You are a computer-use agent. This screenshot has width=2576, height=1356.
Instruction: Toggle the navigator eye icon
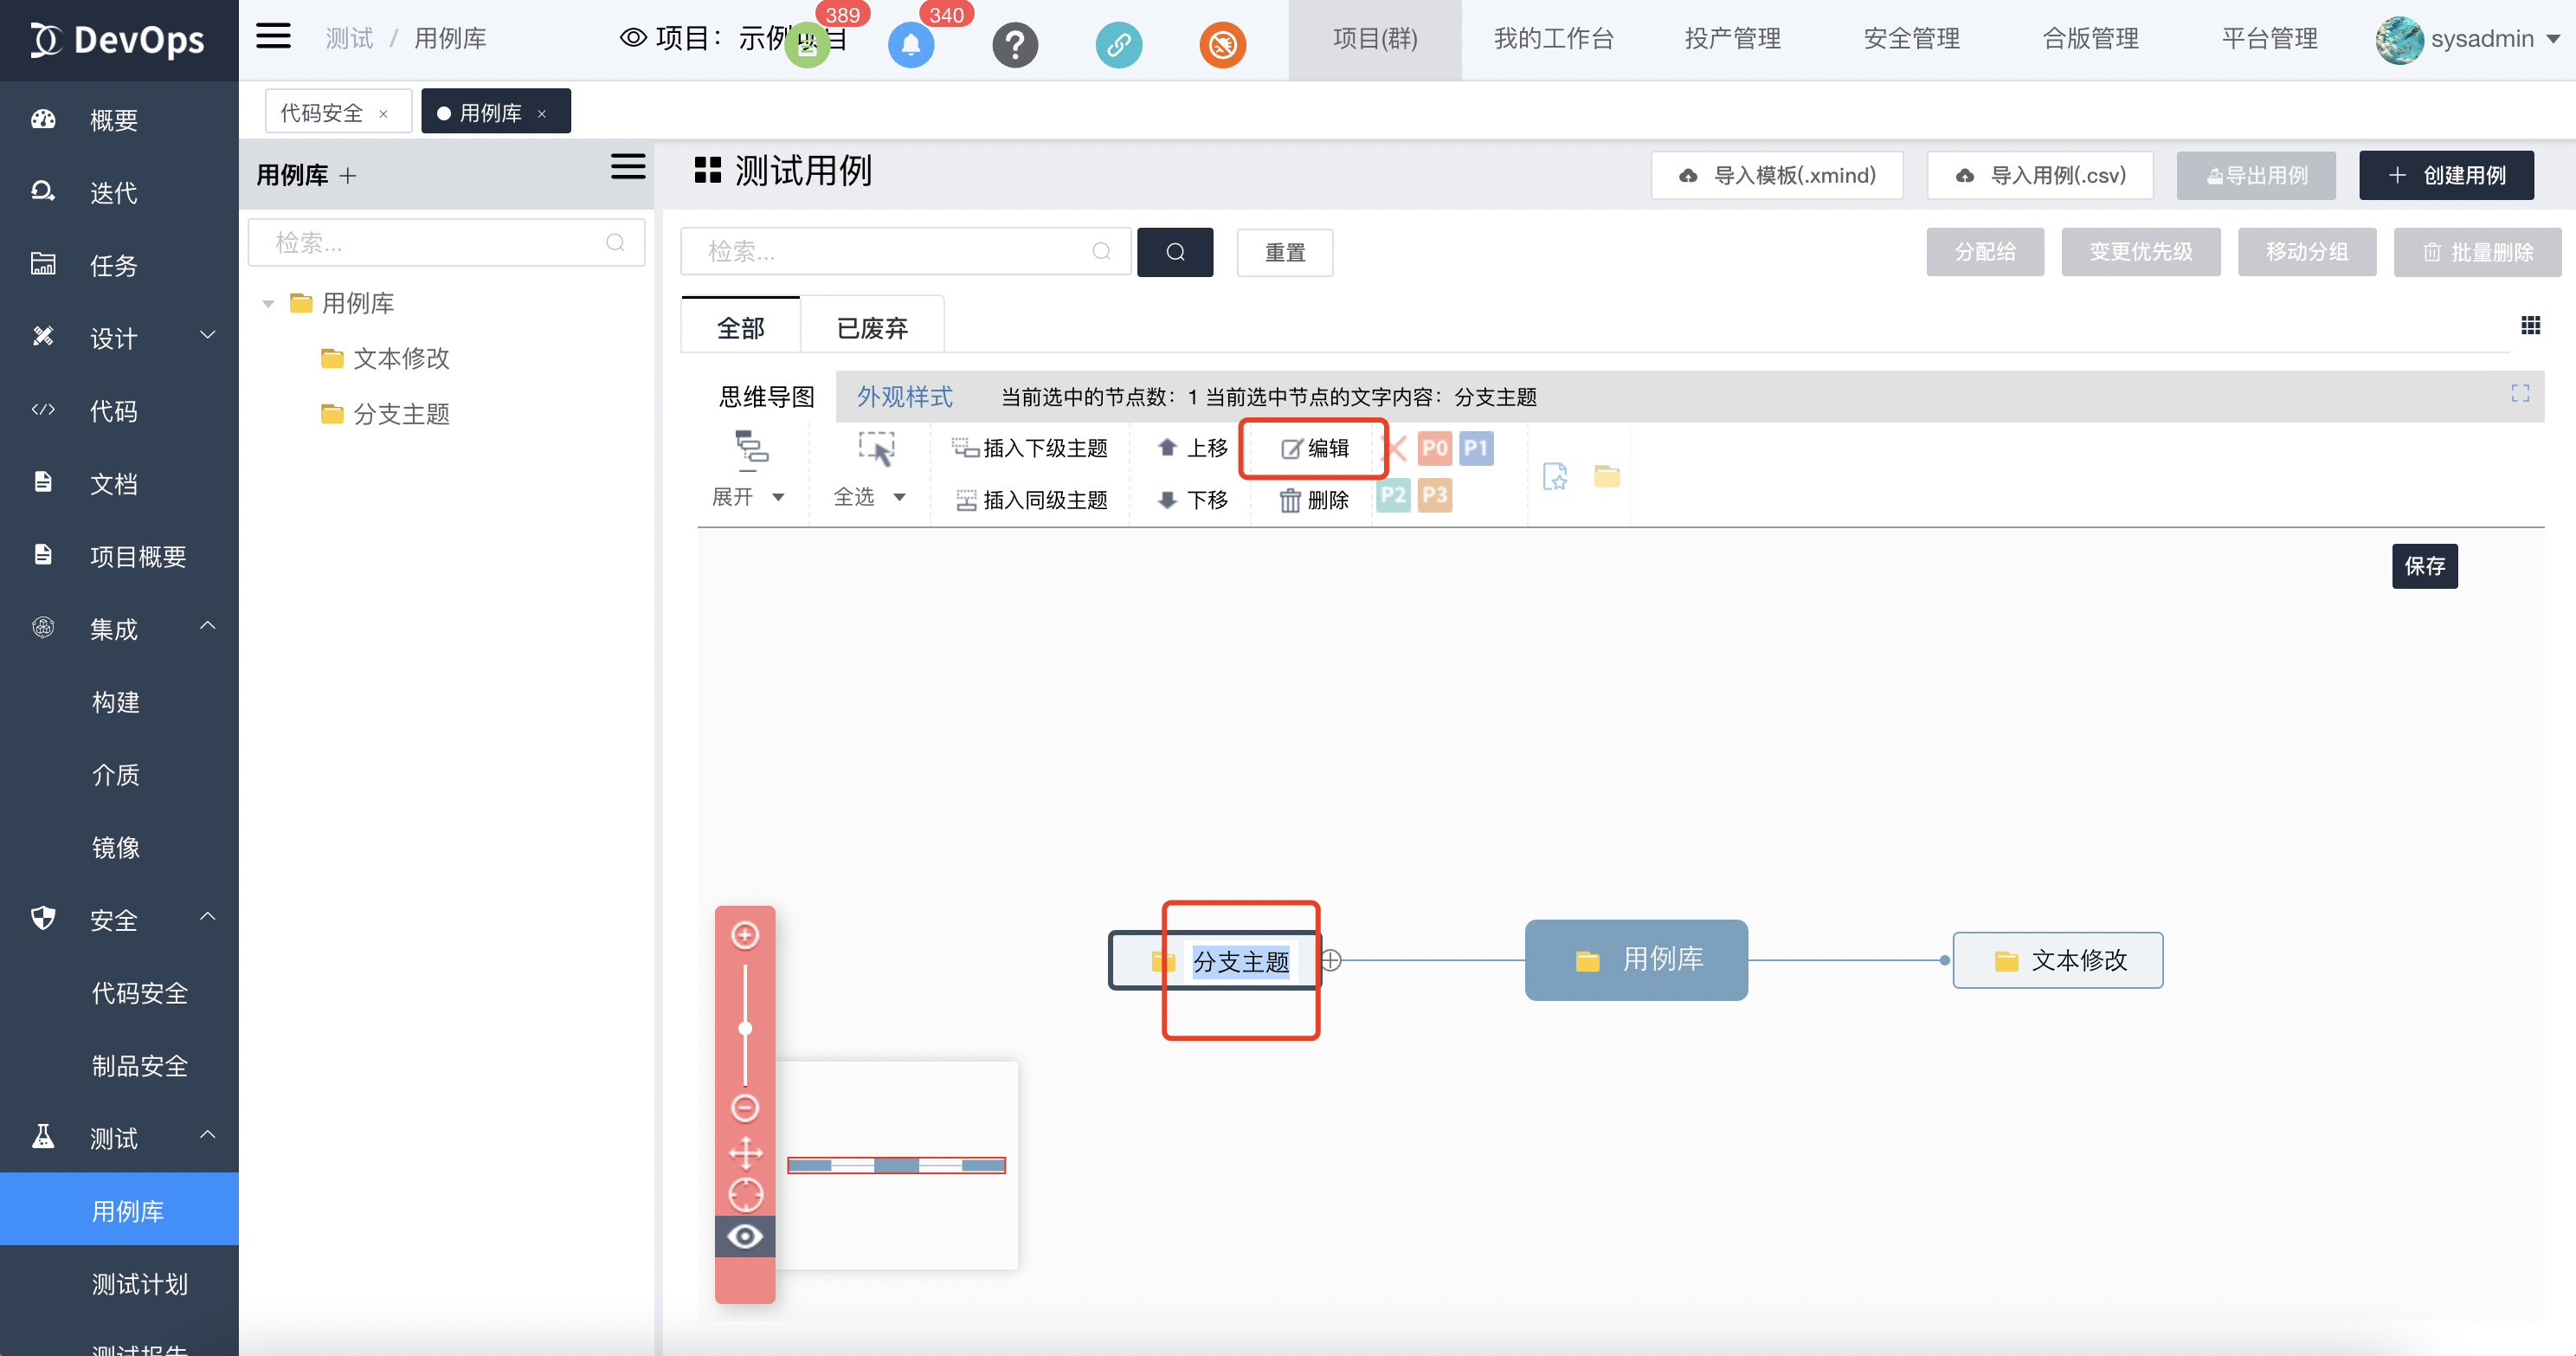pyautogui.click(x=745, y=1237)
